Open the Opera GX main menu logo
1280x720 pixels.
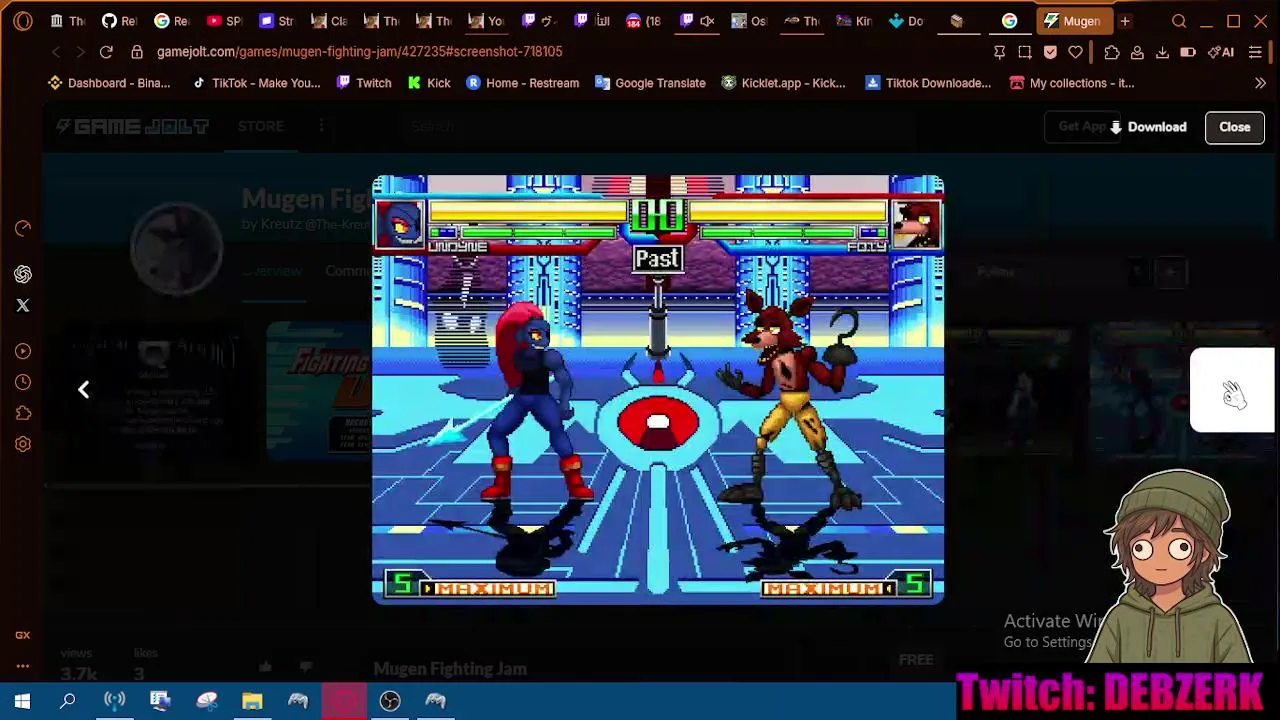(23, 21)
